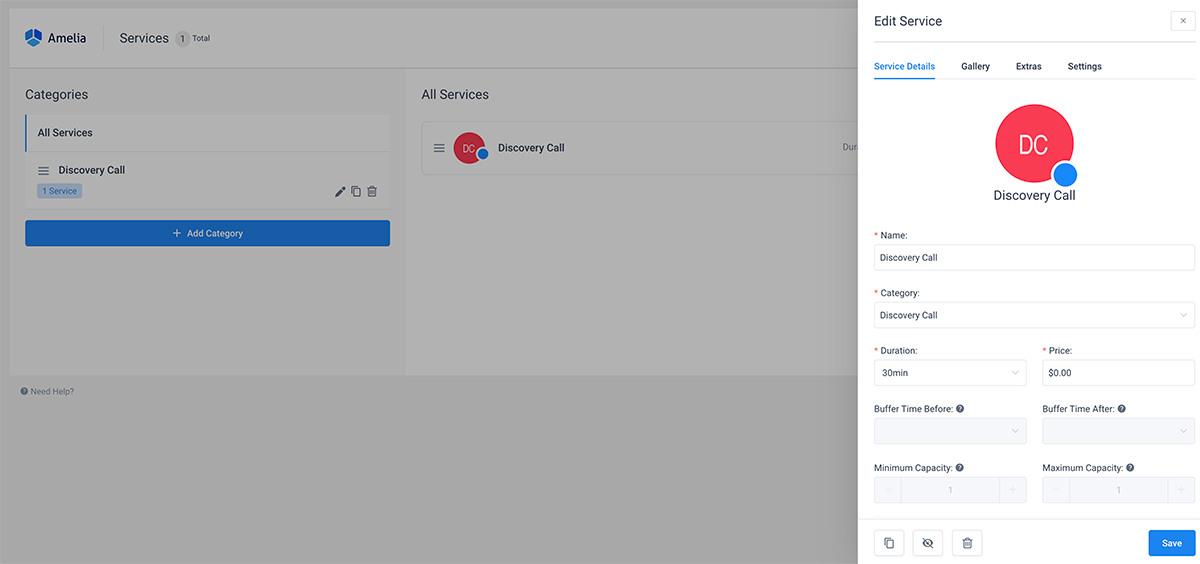Click the Need Help question icon

tap(24, 391)
